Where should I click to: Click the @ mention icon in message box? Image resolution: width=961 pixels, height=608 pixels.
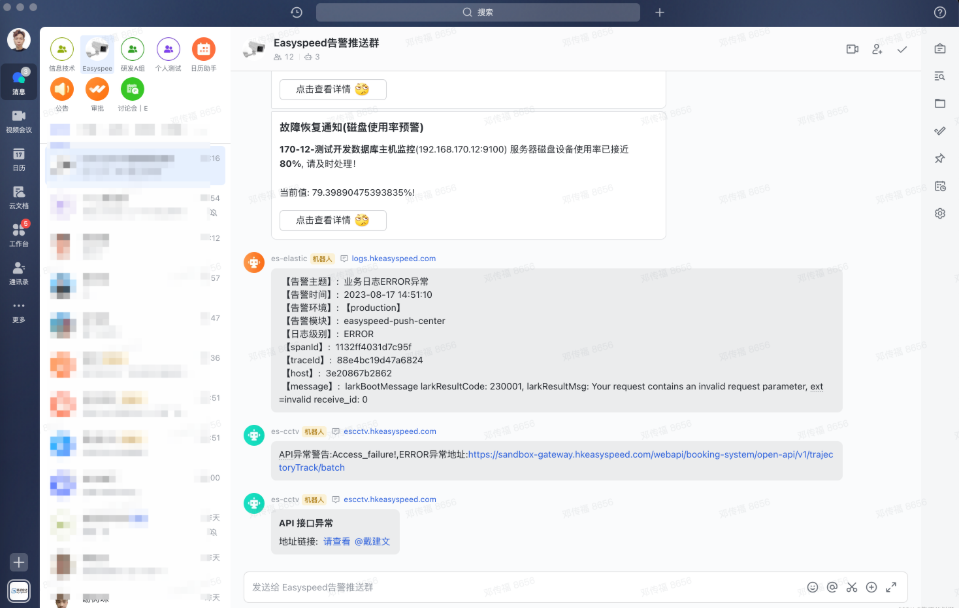pos(832,587)
